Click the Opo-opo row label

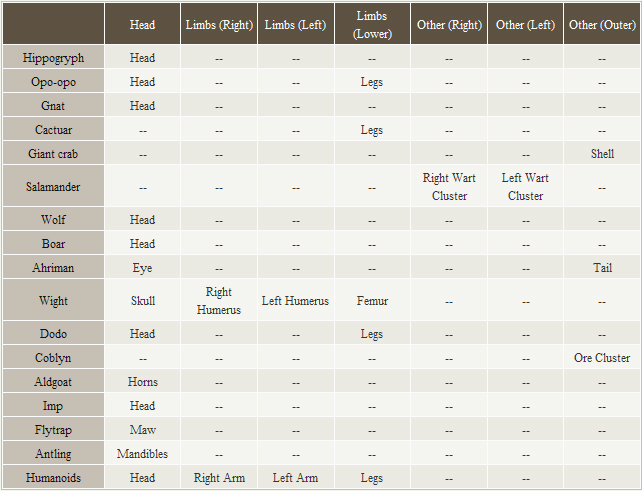tap(53, 82)
